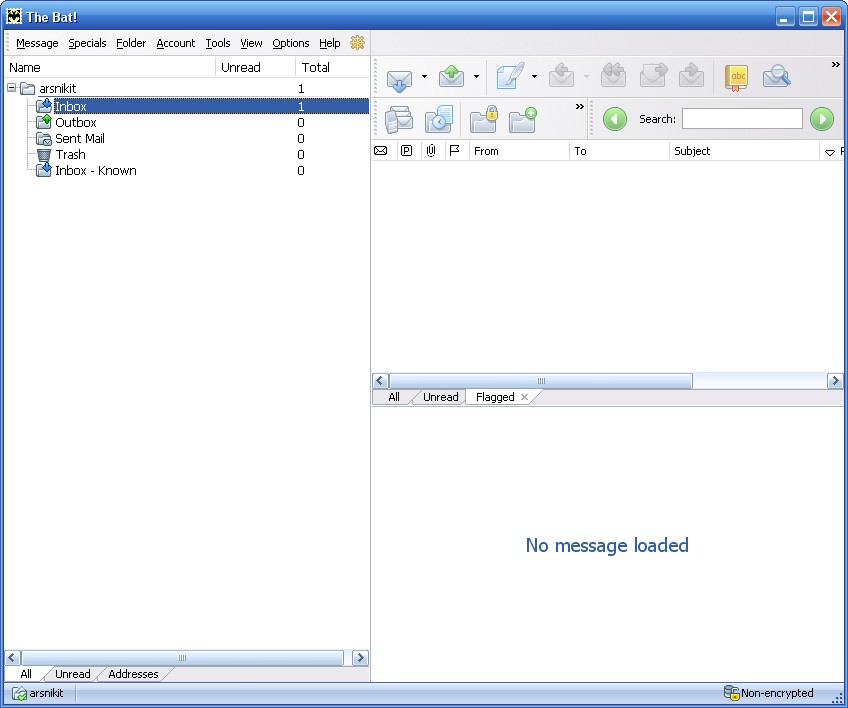Close the Flagged tab
Screen dimensions: 848x708
(524, 397)
